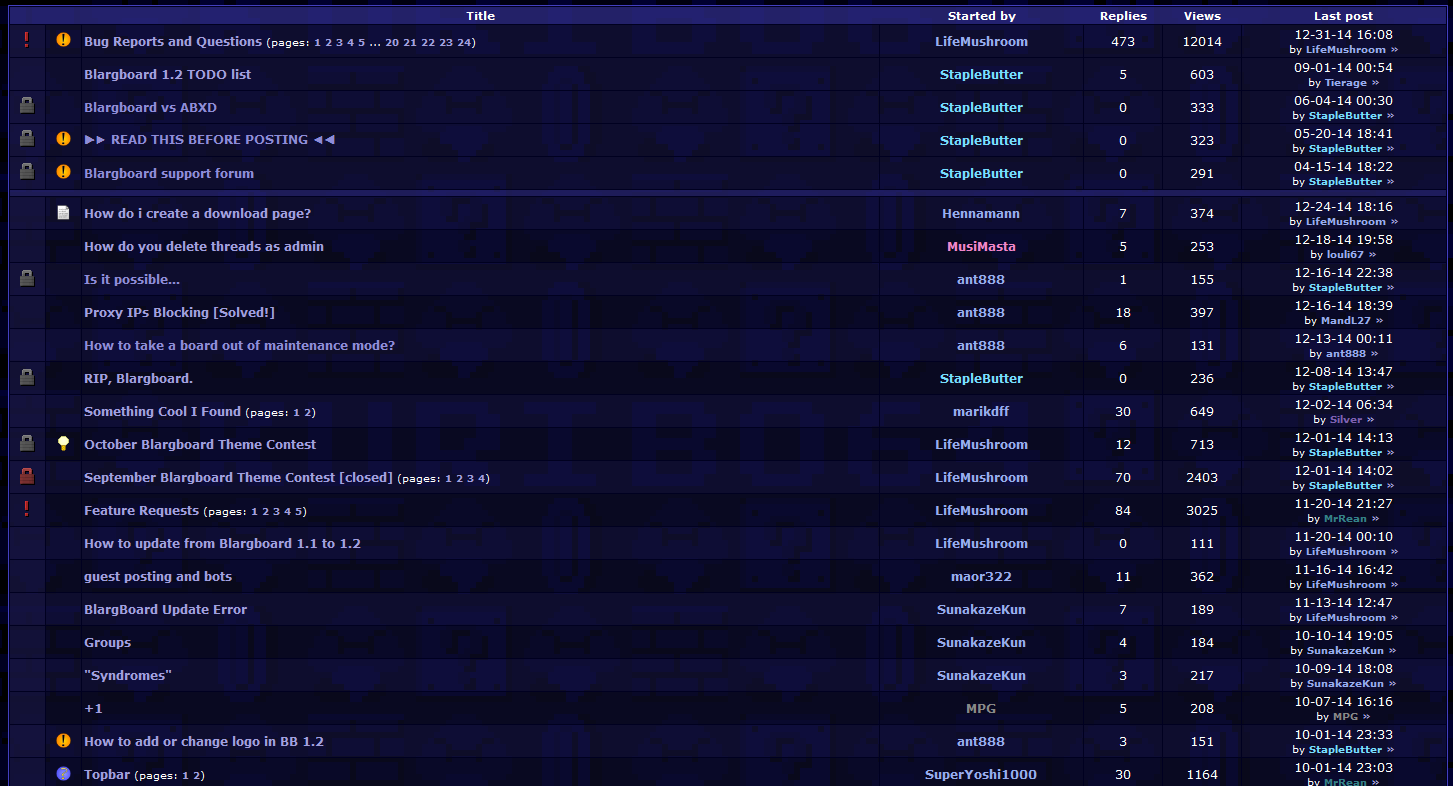Click the red lock icon on September Theme Contest
This screenshot has width=1453, height=786.
tap(27, 477)
